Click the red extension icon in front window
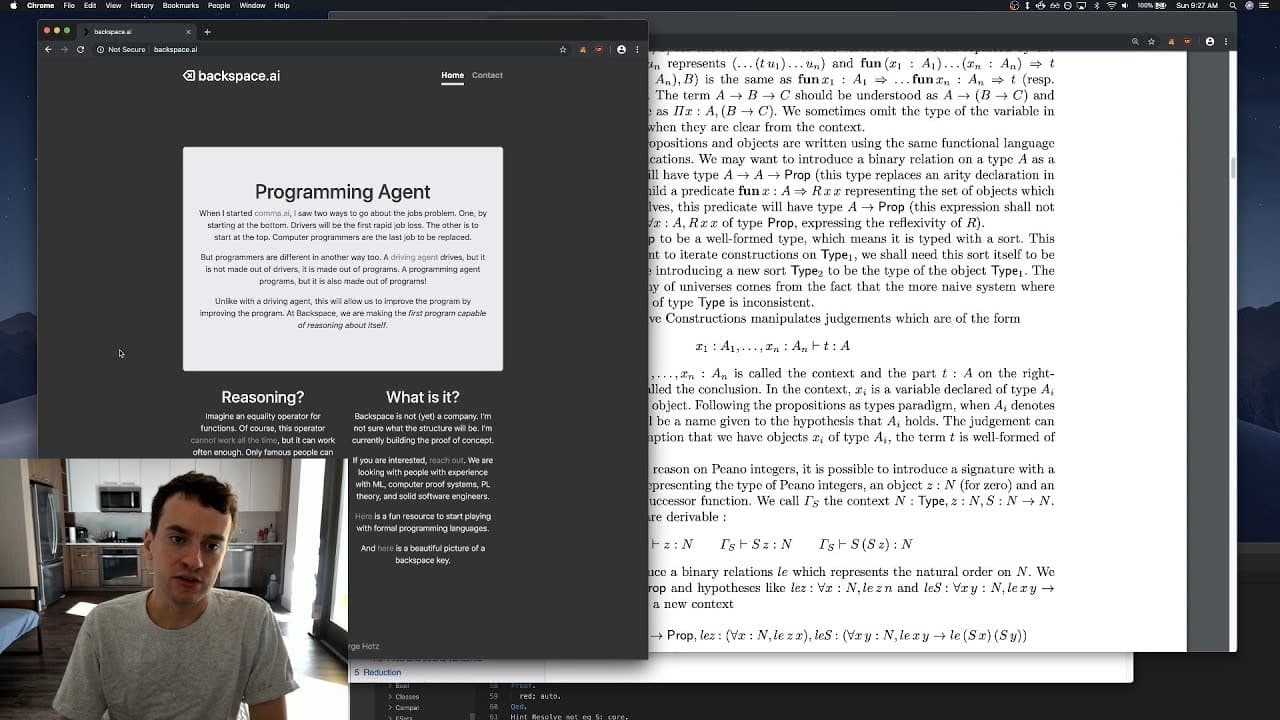 (x=599, y=49)
